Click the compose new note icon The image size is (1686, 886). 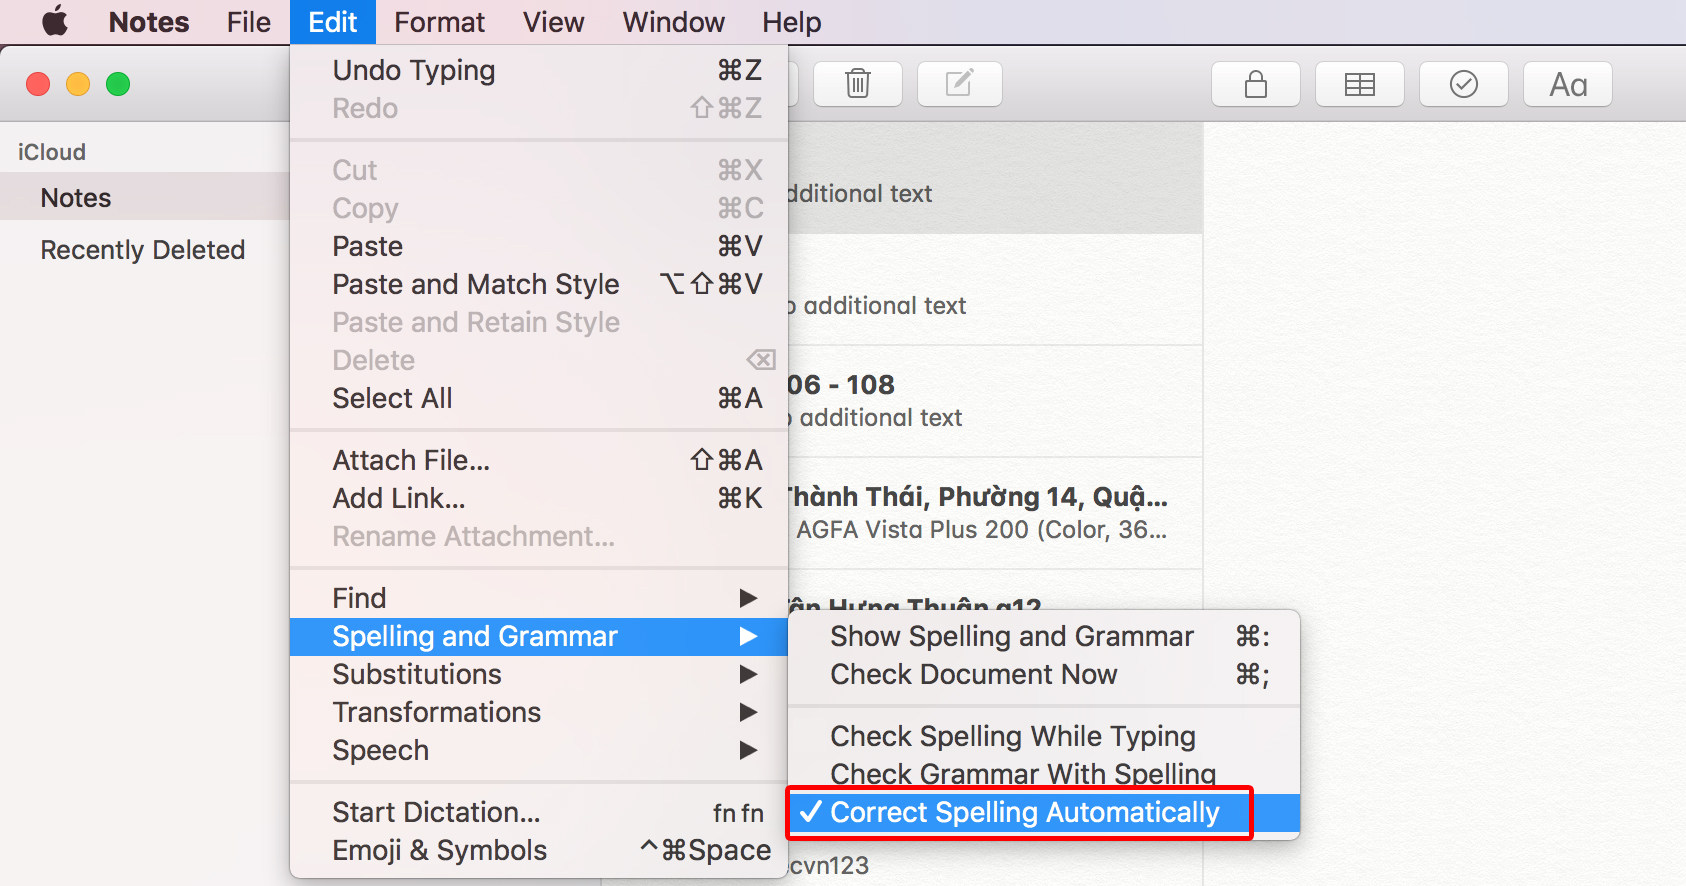pyautogui.click(x=959, y=84)
